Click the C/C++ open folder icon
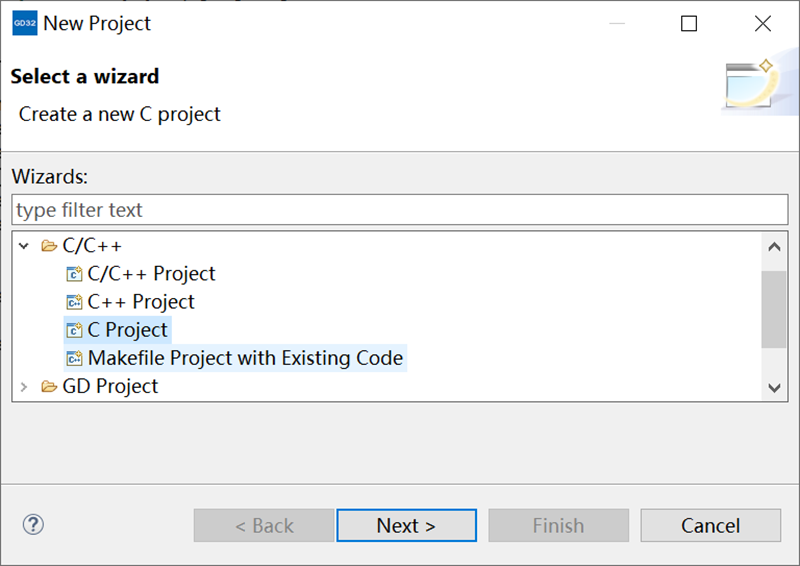The image size is (800, 566). click(x=49, y=246)
